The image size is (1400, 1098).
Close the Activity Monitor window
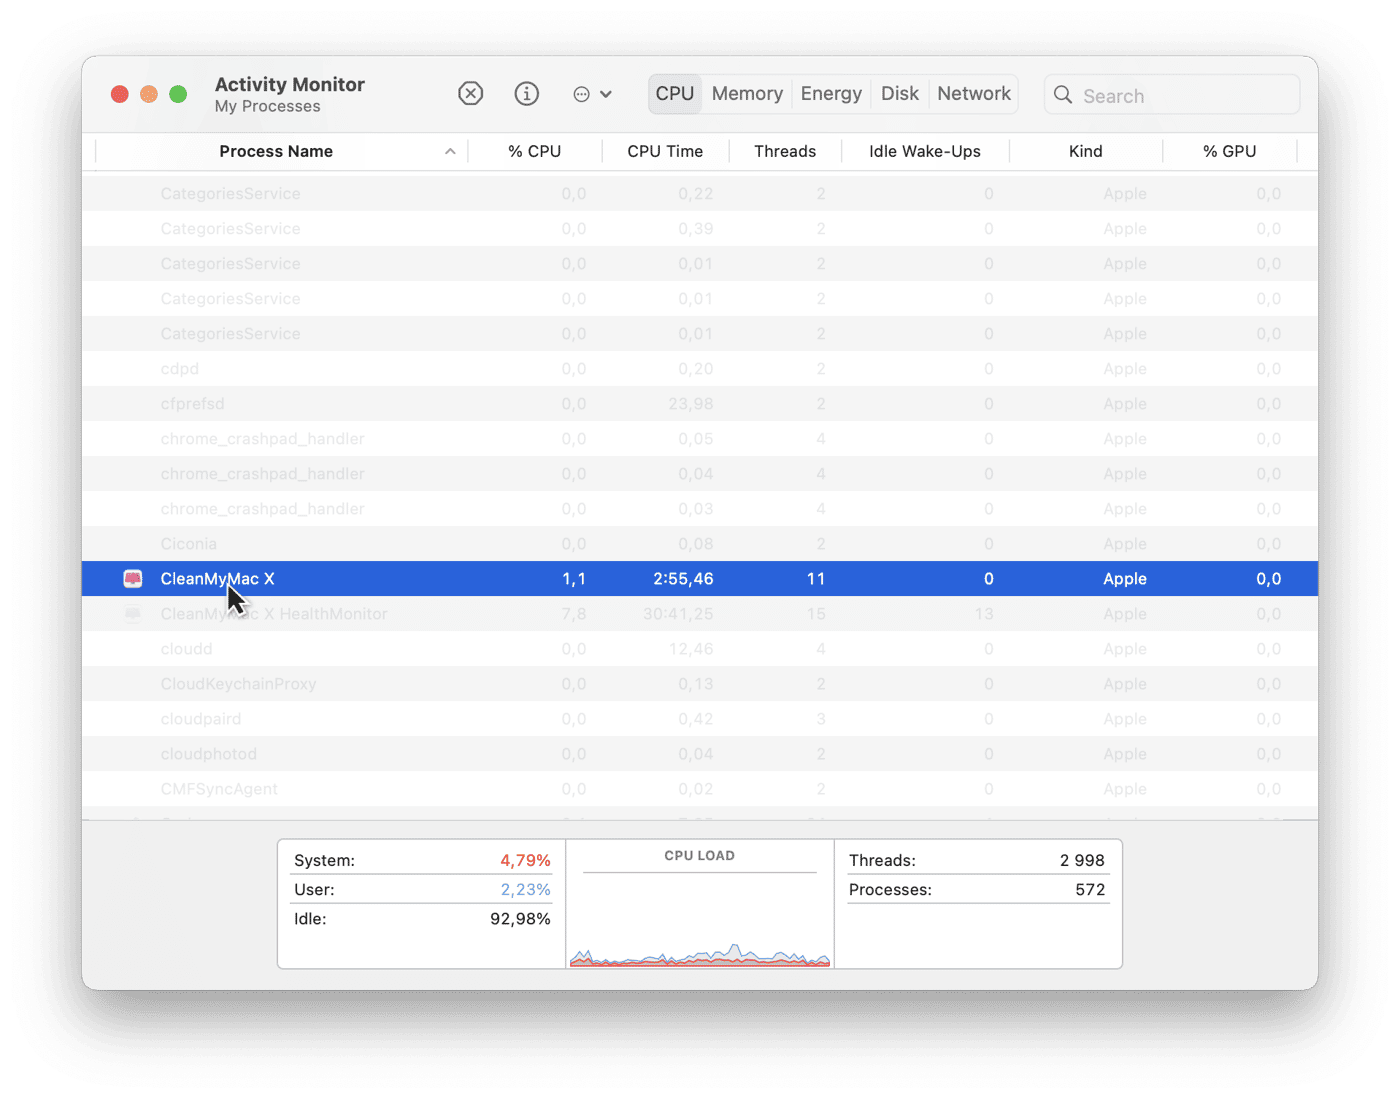tap(120, 94)
